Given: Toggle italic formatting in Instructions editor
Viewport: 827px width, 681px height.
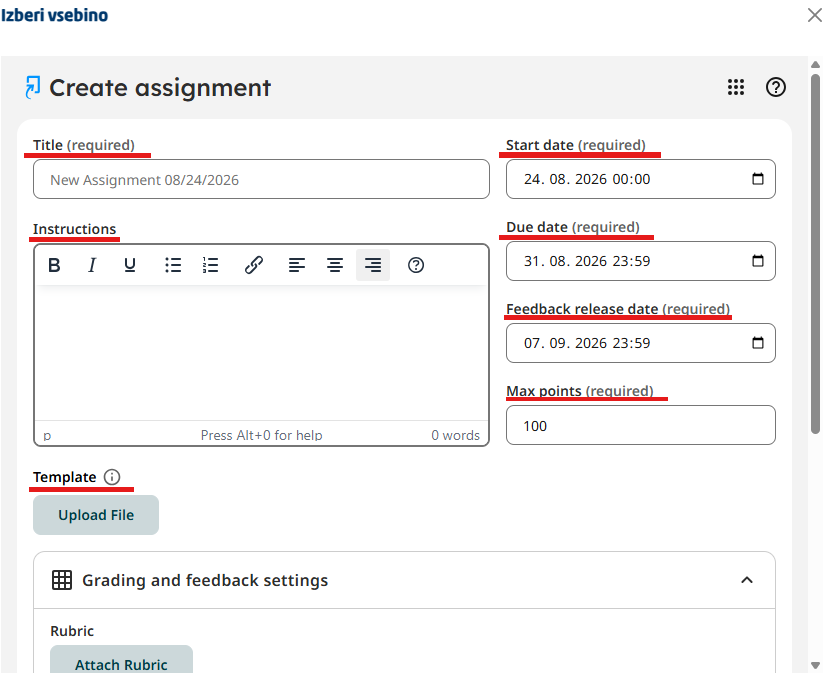Looking at the screenshot, I should (92, 265).
